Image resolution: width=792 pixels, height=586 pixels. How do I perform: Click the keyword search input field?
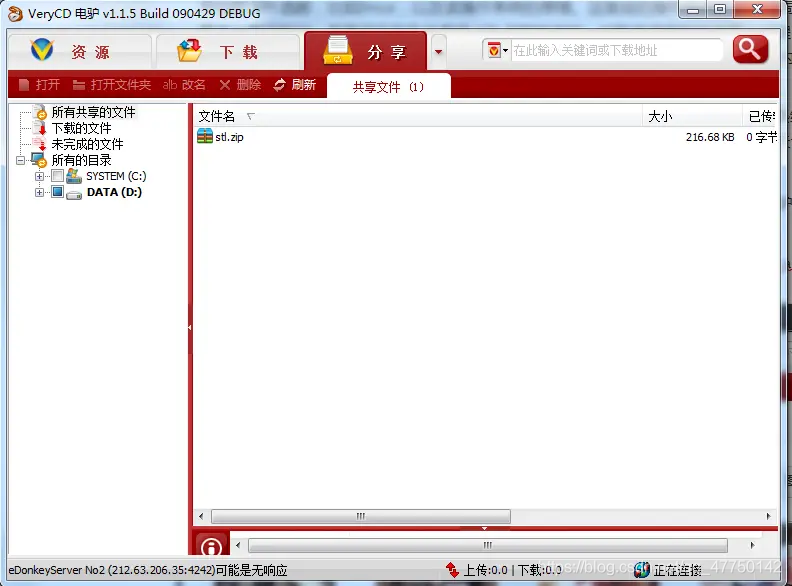click(x=617, y=50)
